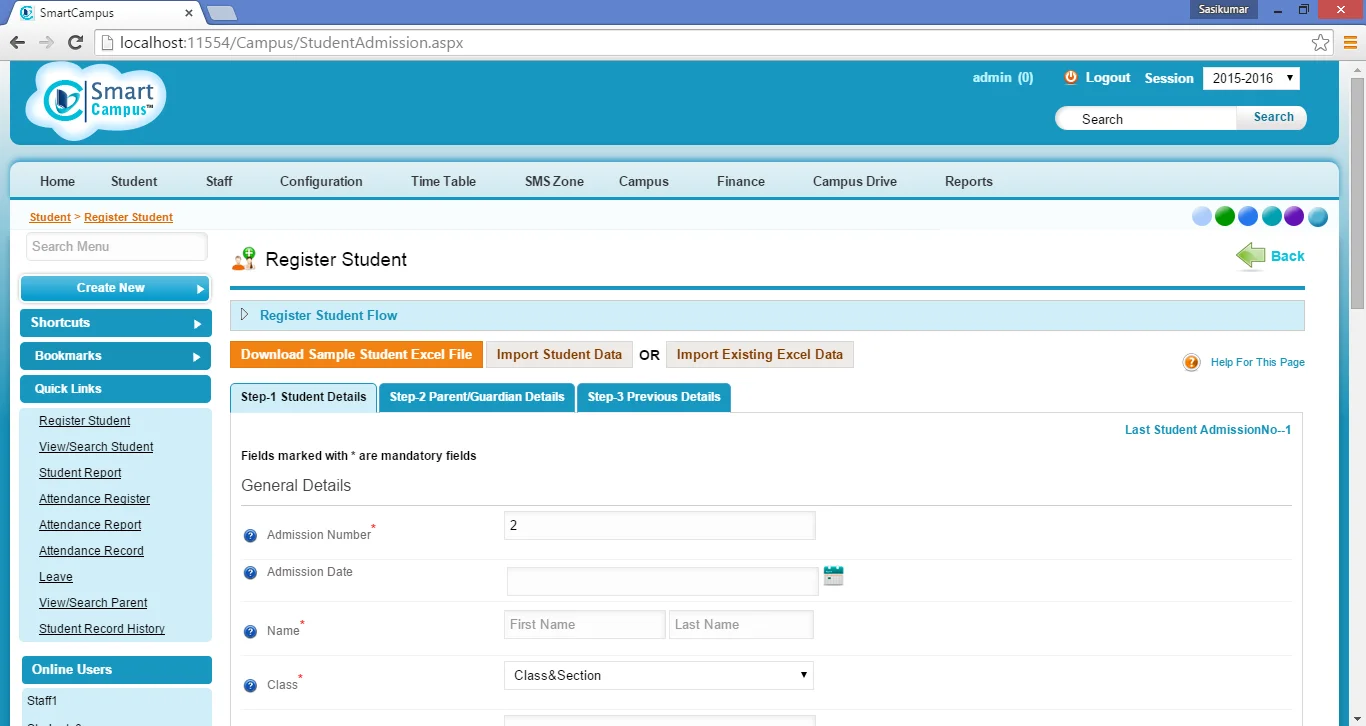Open the Configuration menu
The image size is (1366, 726).
(321, 181)
